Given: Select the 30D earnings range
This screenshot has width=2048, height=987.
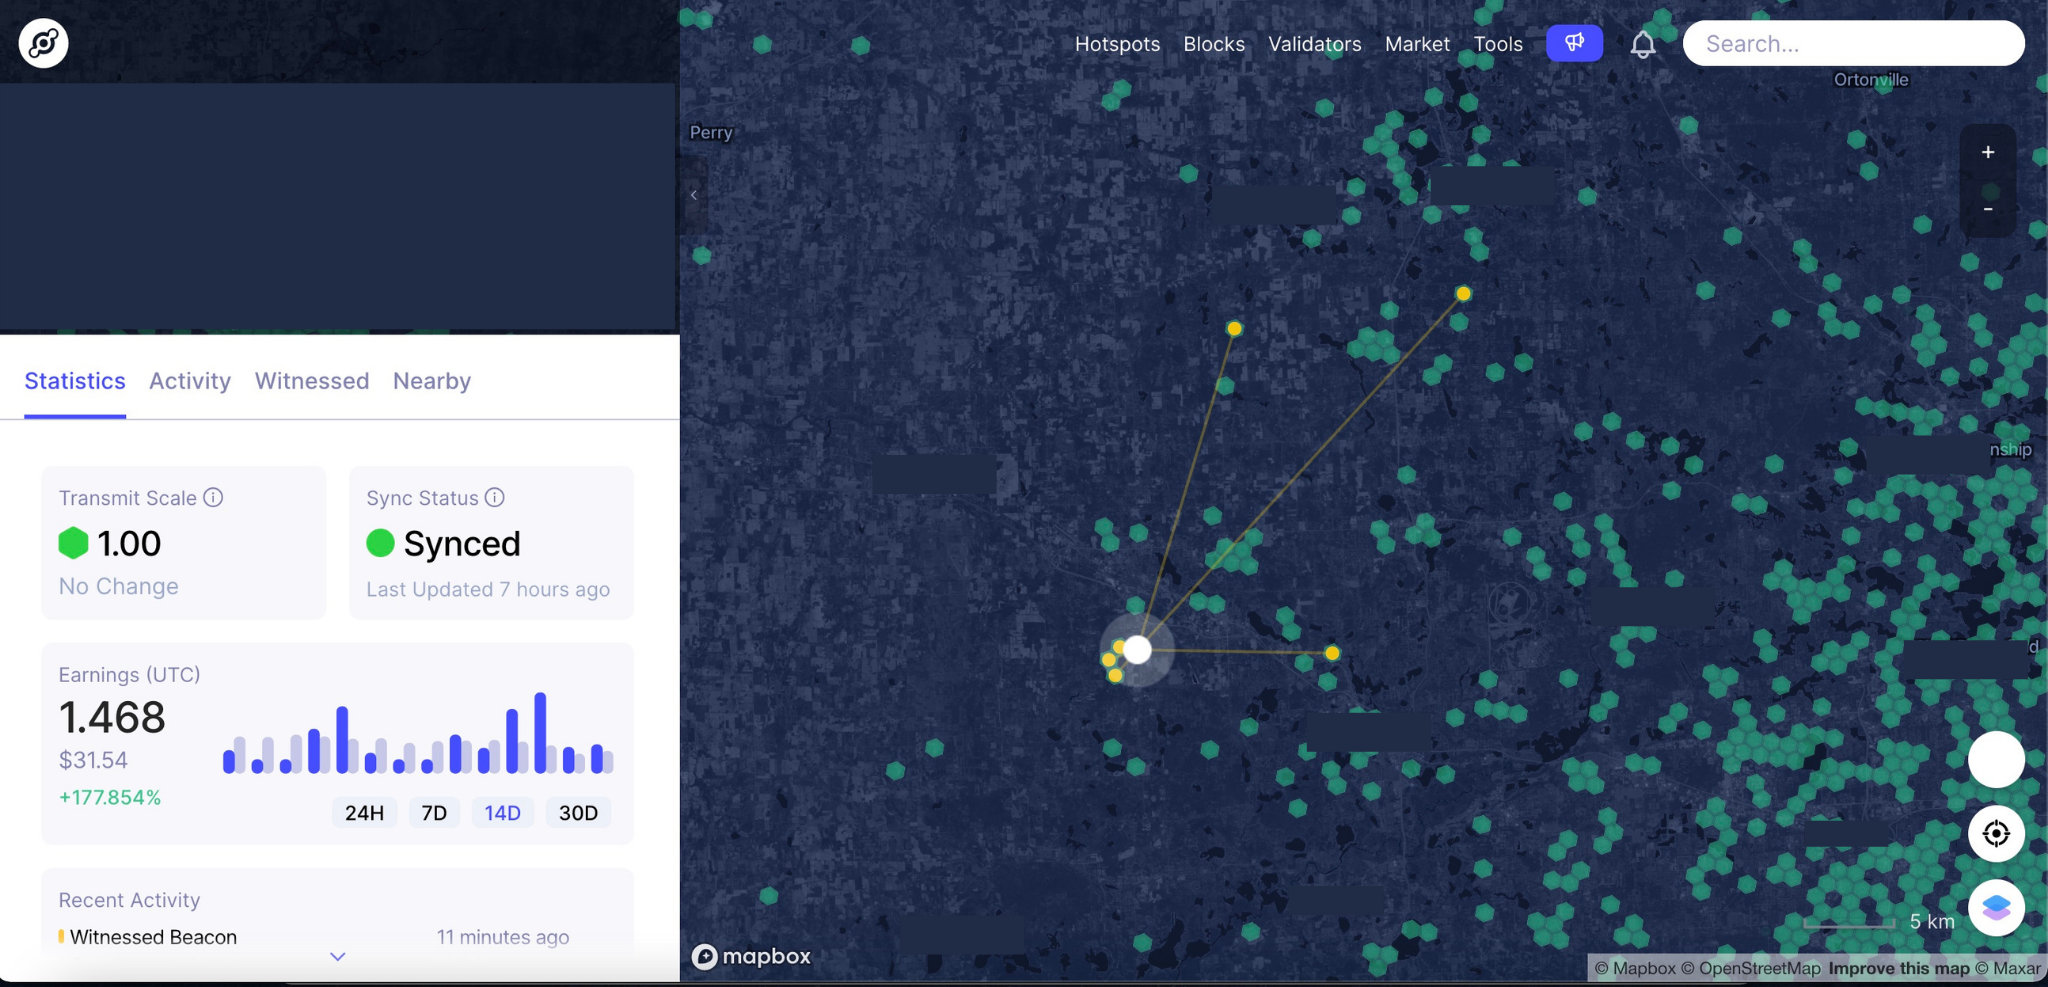Looking at the screenshot, I should 578,813.
